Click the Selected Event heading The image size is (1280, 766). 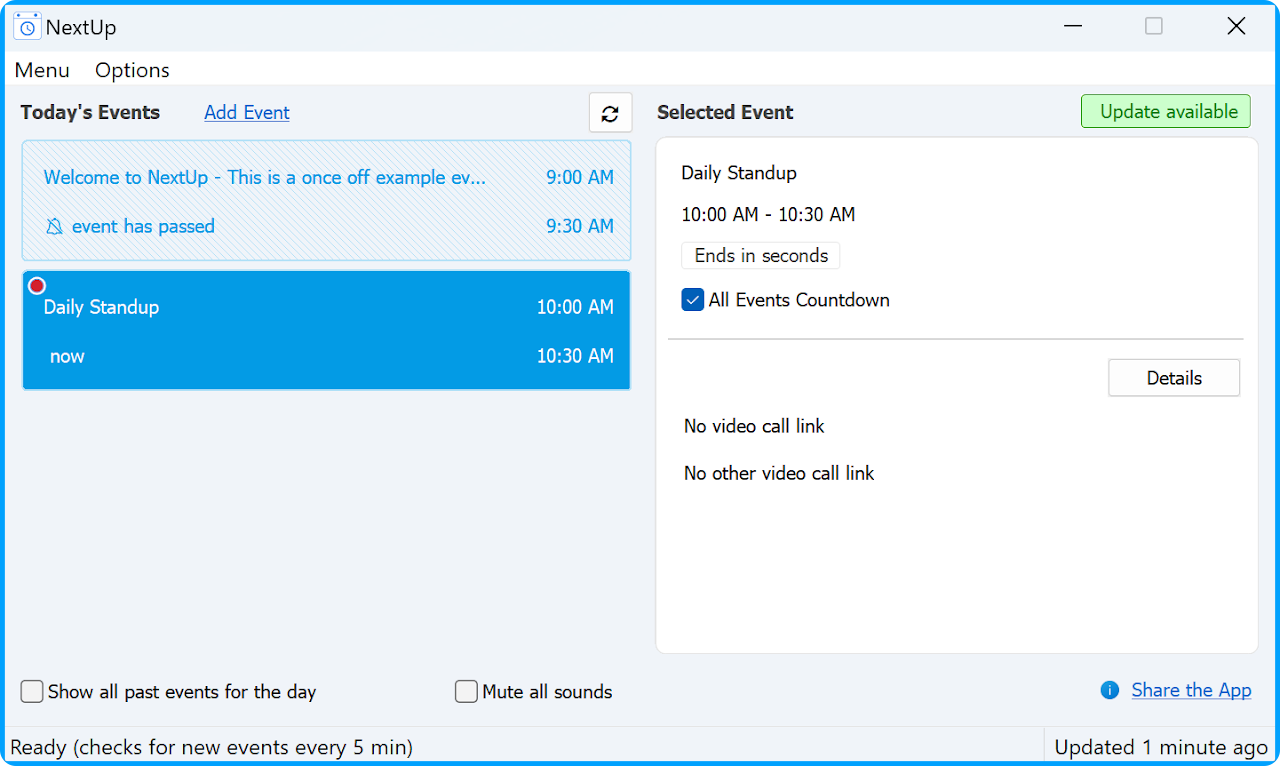point(725,113)
